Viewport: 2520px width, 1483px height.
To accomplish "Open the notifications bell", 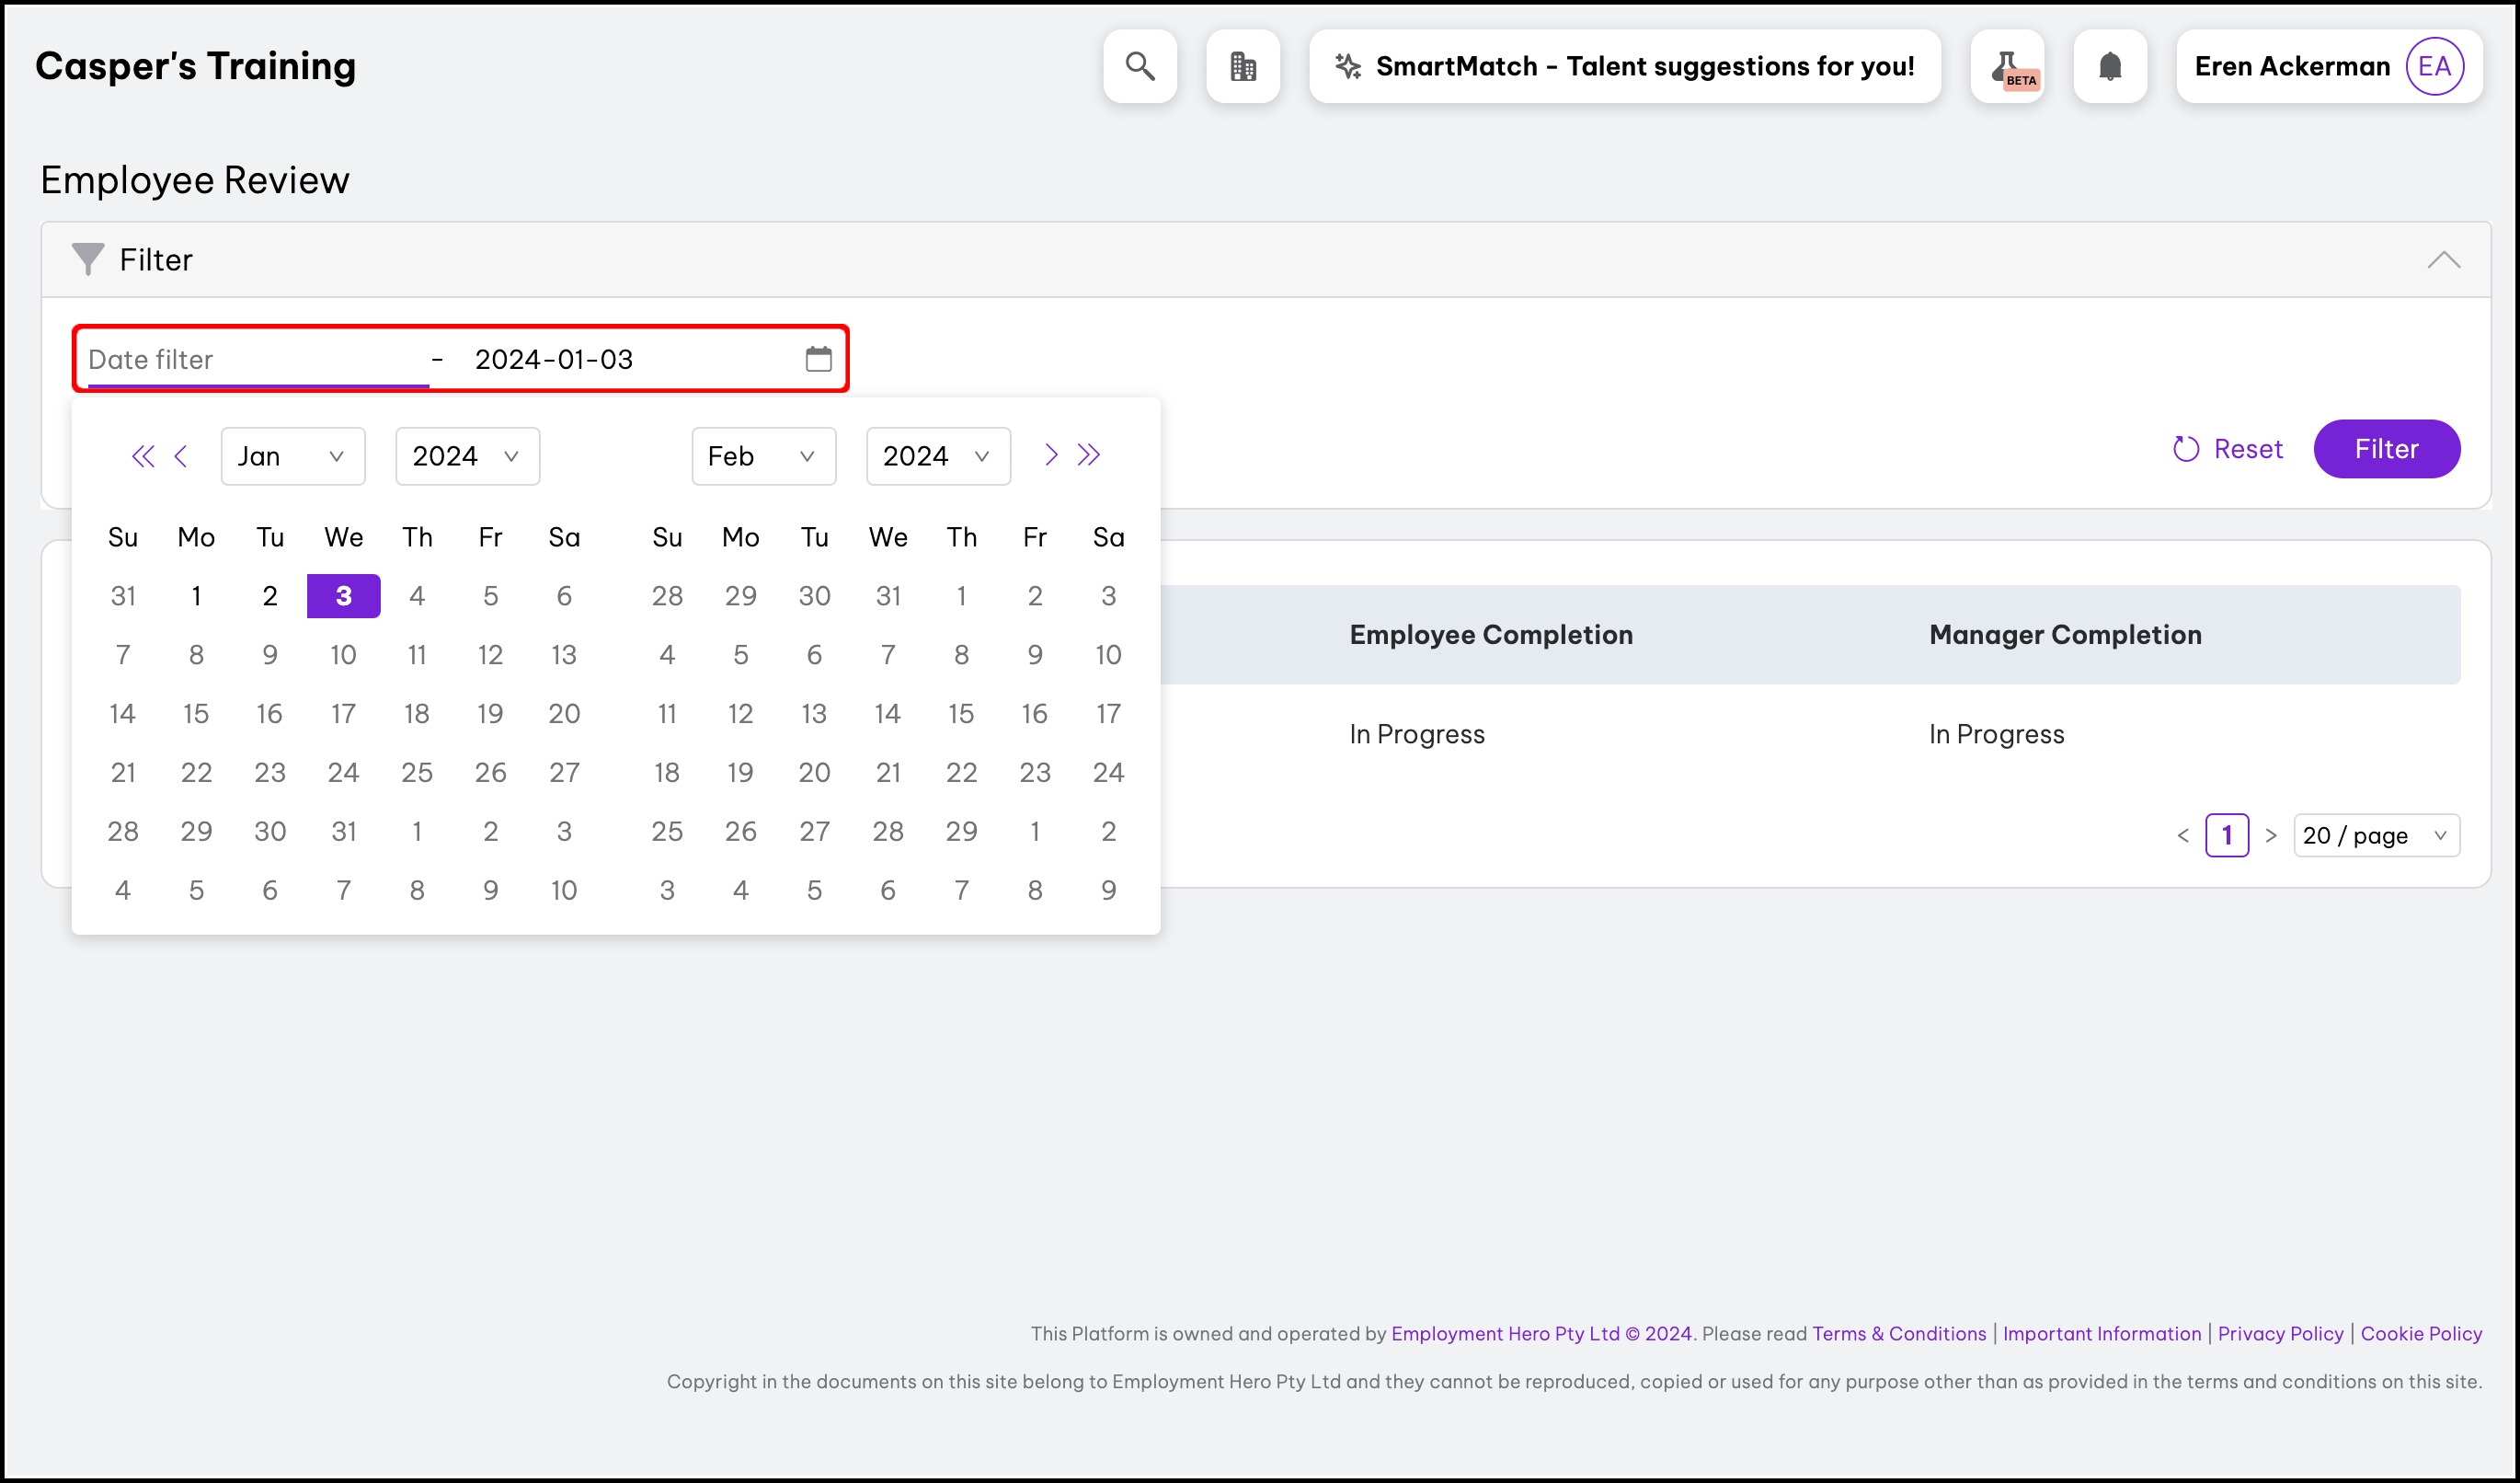I will tap(2110, 66).
